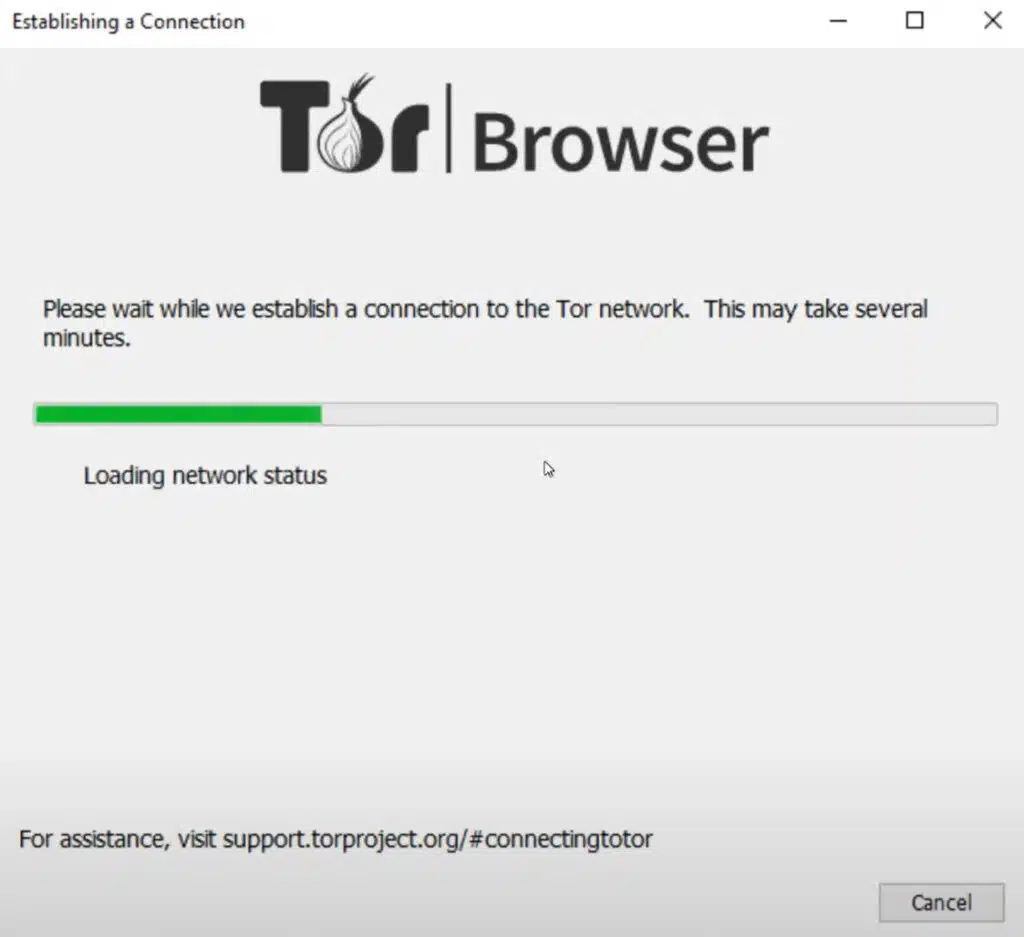Image resolution: width=1024 pixels, height=937 pixels.
Task: Click the Loading network status text
Action: [x=205, y=475]
